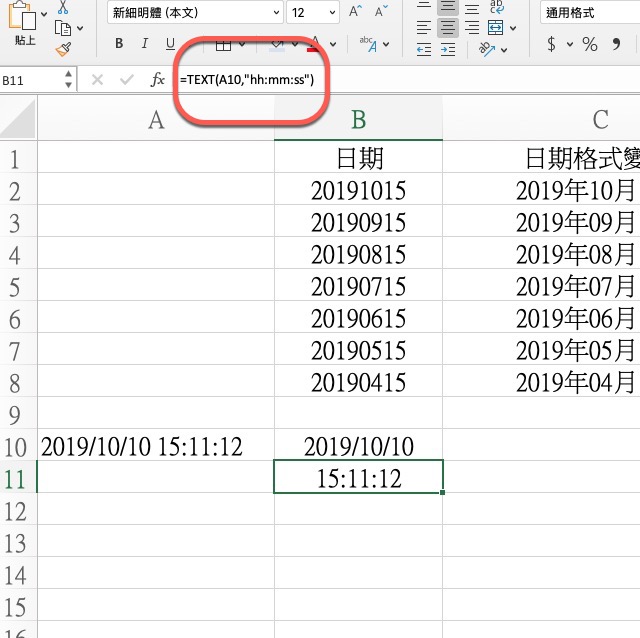This screenshot has width=640, height=638.
Task: Click the formula bar with =TEXT(A10,"hh:mm:ss")
Action: point(407,80)
